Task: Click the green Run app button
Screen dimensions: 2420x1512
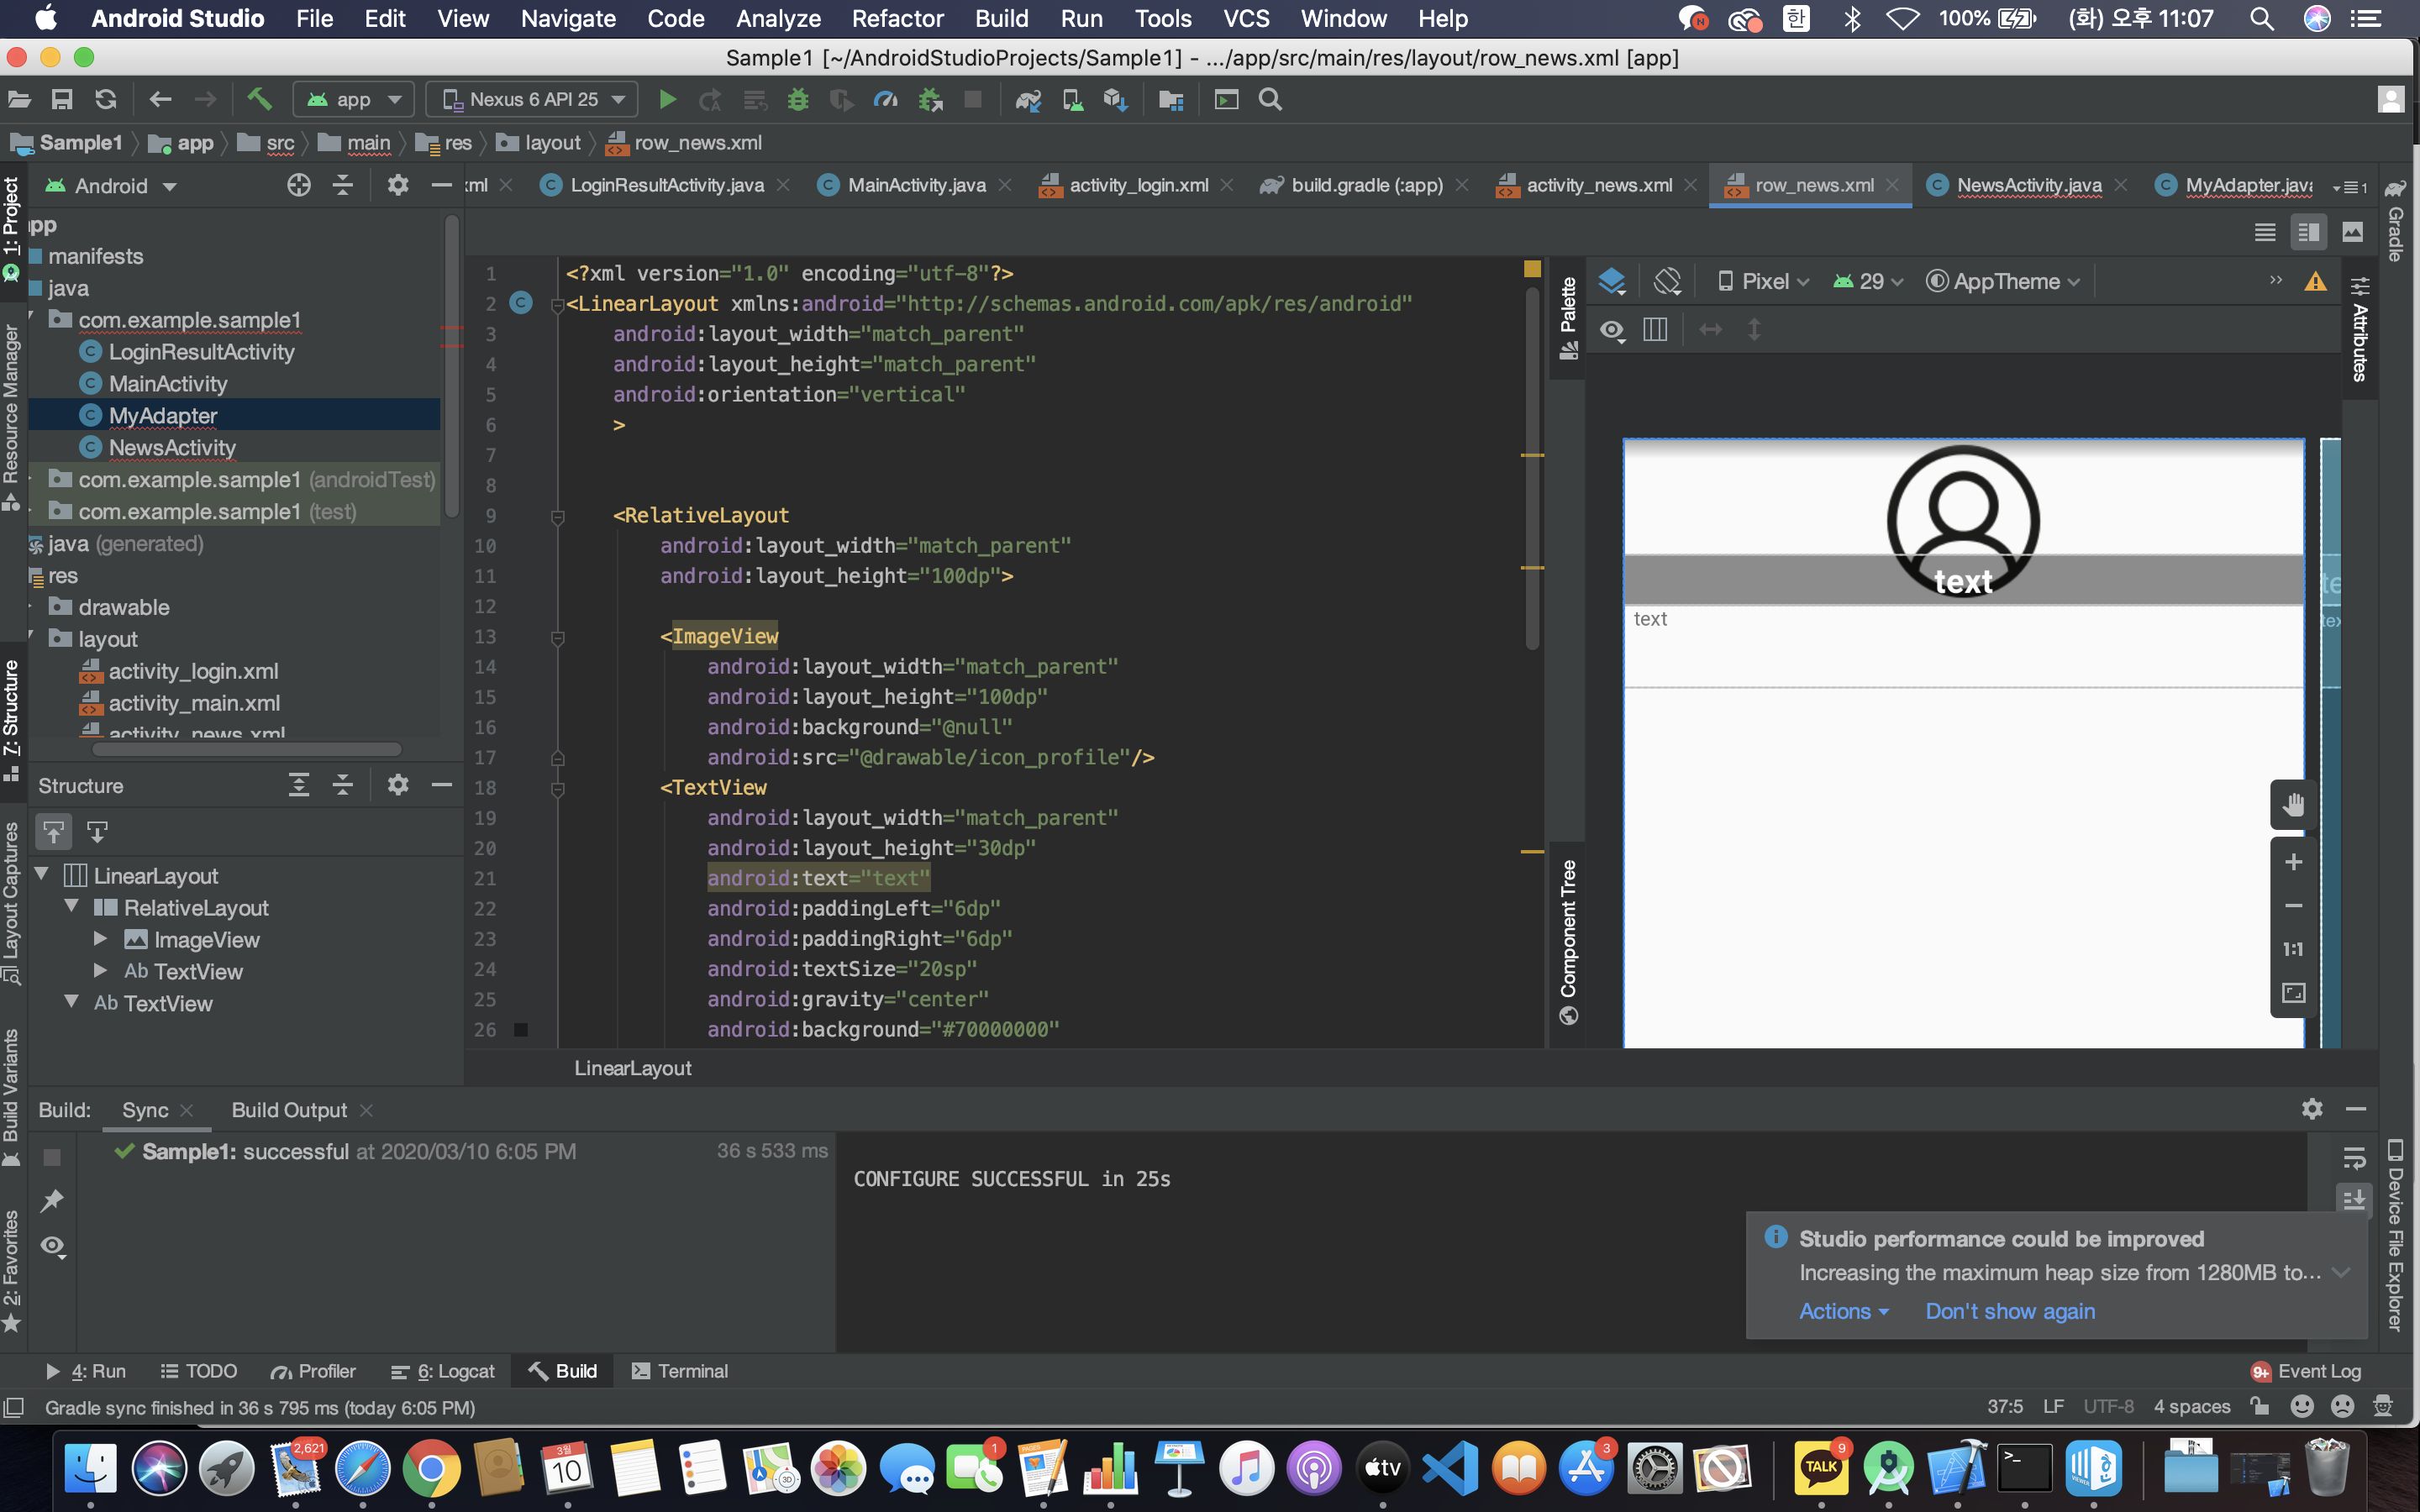Action: 667,99
